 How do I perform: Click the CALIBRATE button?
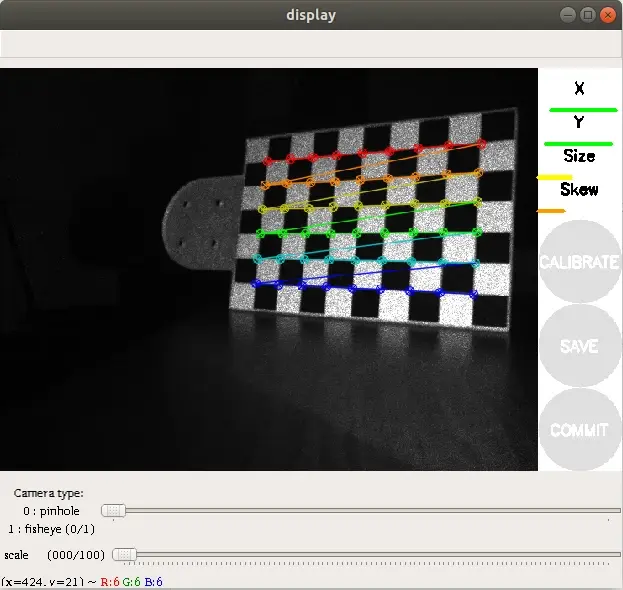579,261
